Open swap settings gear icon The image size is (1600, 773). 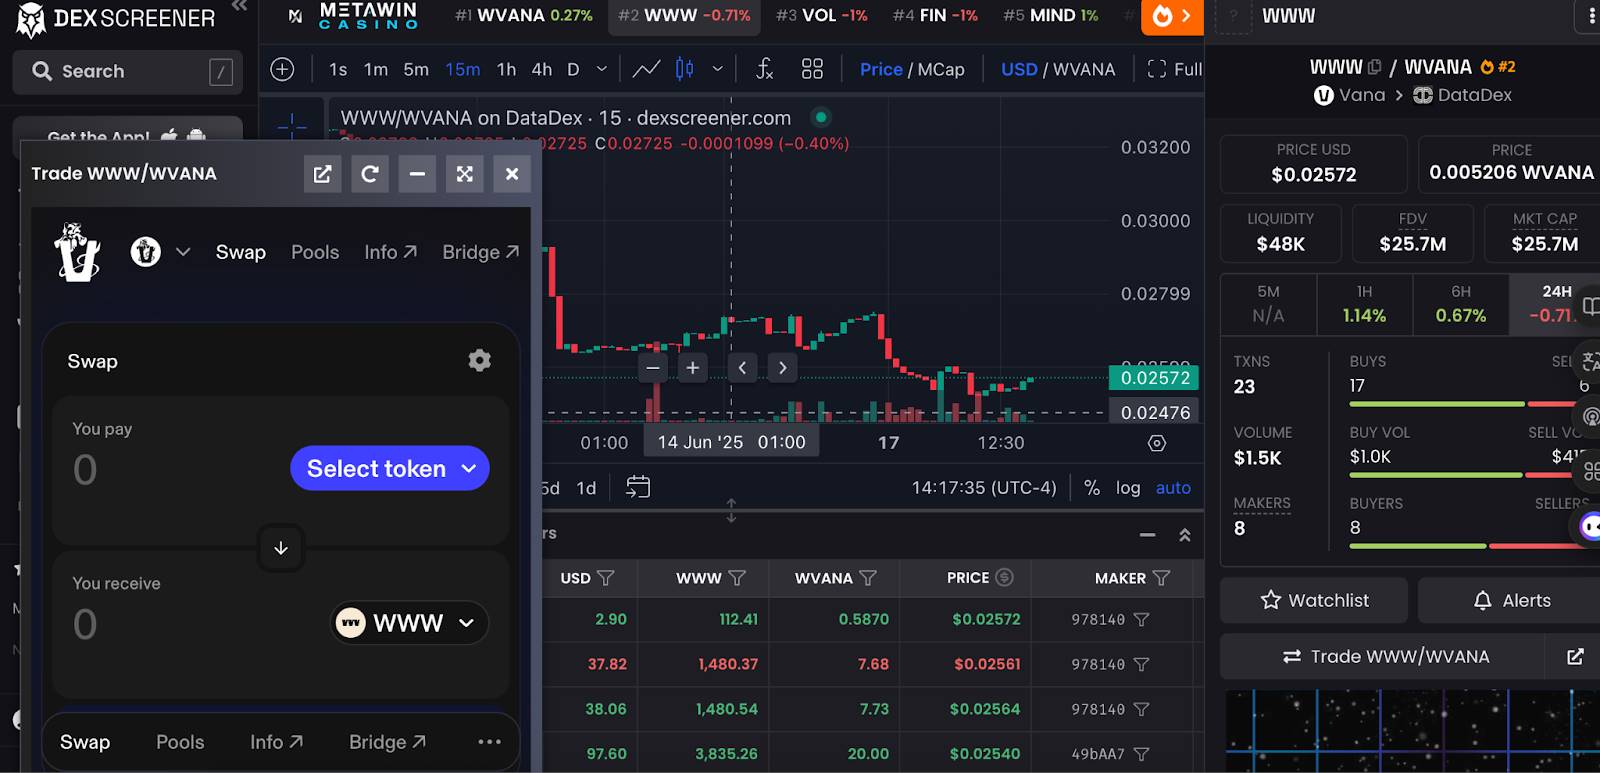(x=479, y=360)
